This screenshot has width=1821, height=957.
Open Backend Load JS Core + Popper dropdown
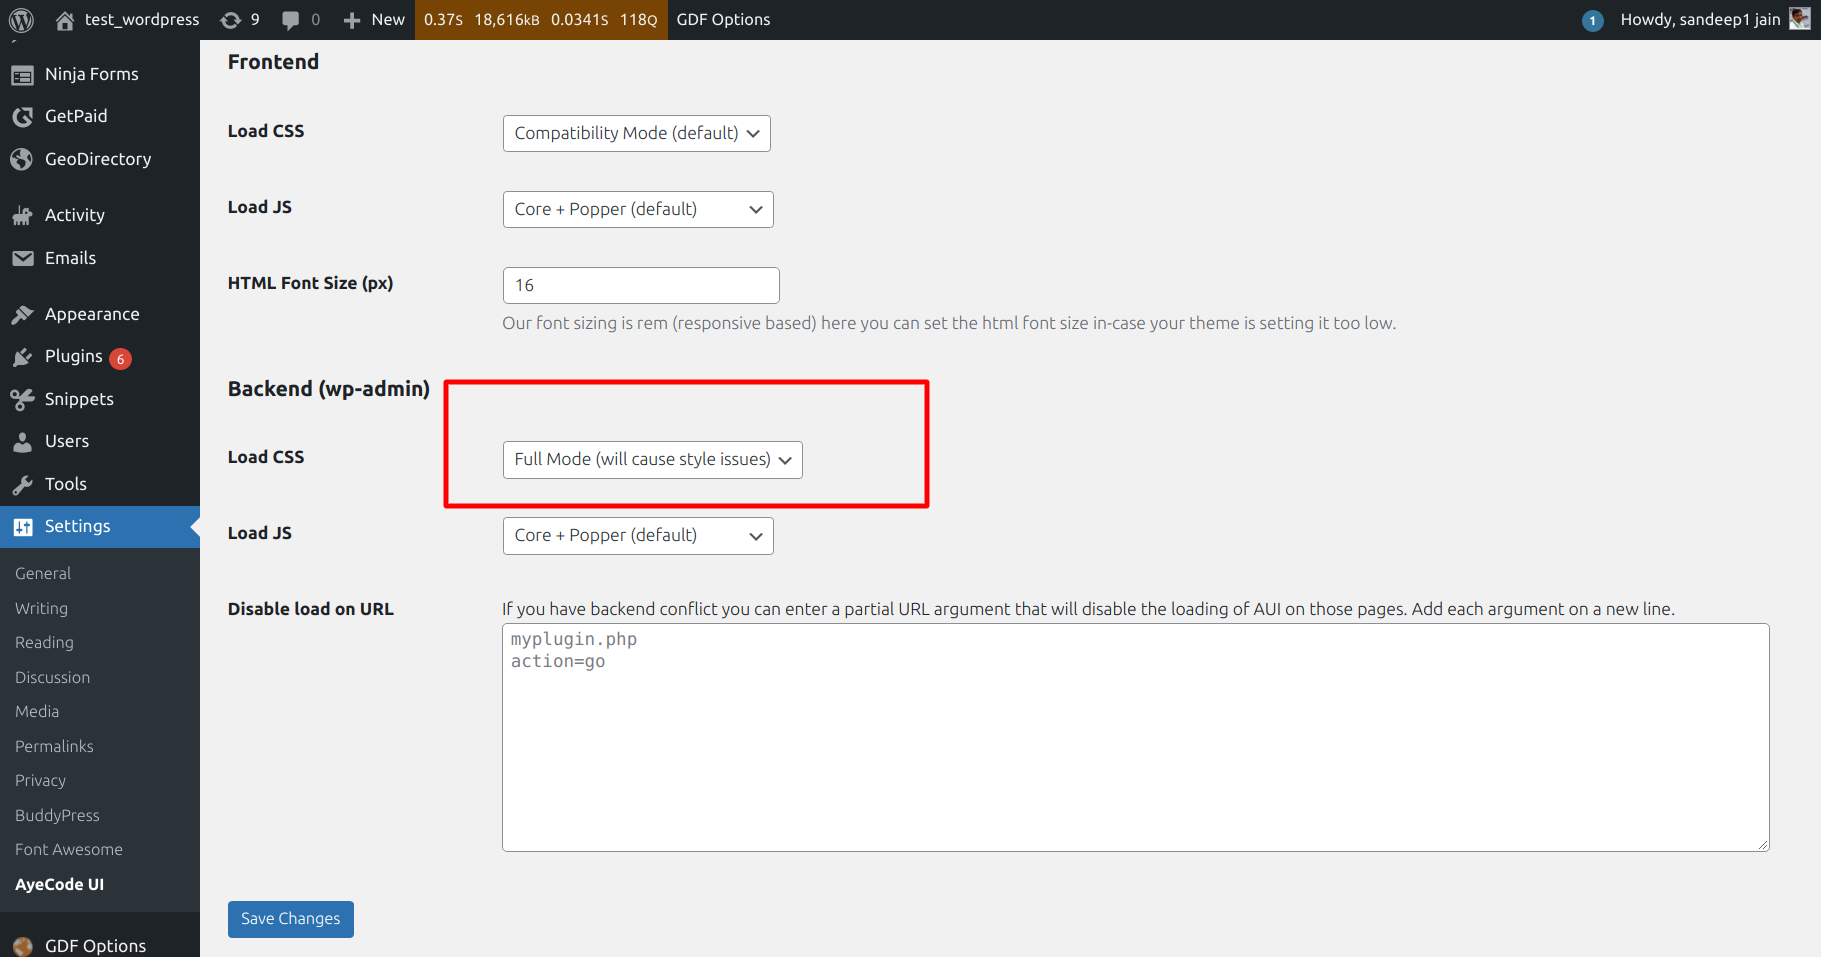638,535
